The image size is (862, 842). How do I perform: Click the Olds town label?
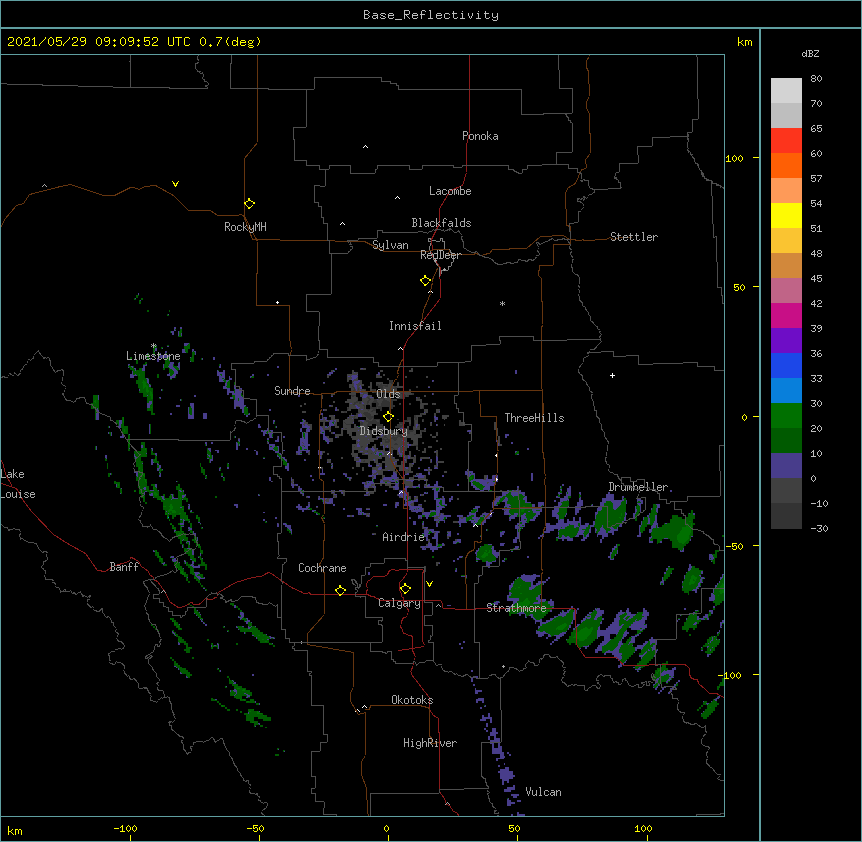point(388,394)
